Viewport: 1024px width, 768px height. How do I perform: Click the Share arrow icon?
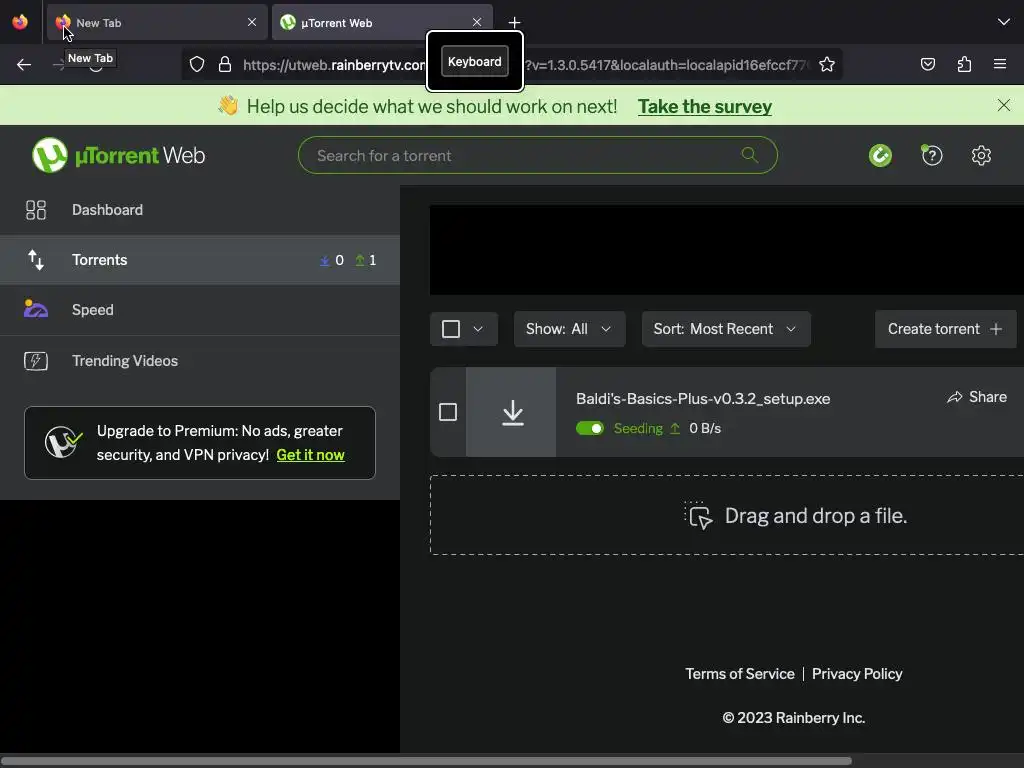pyautogui.click(x=955, y=397)
